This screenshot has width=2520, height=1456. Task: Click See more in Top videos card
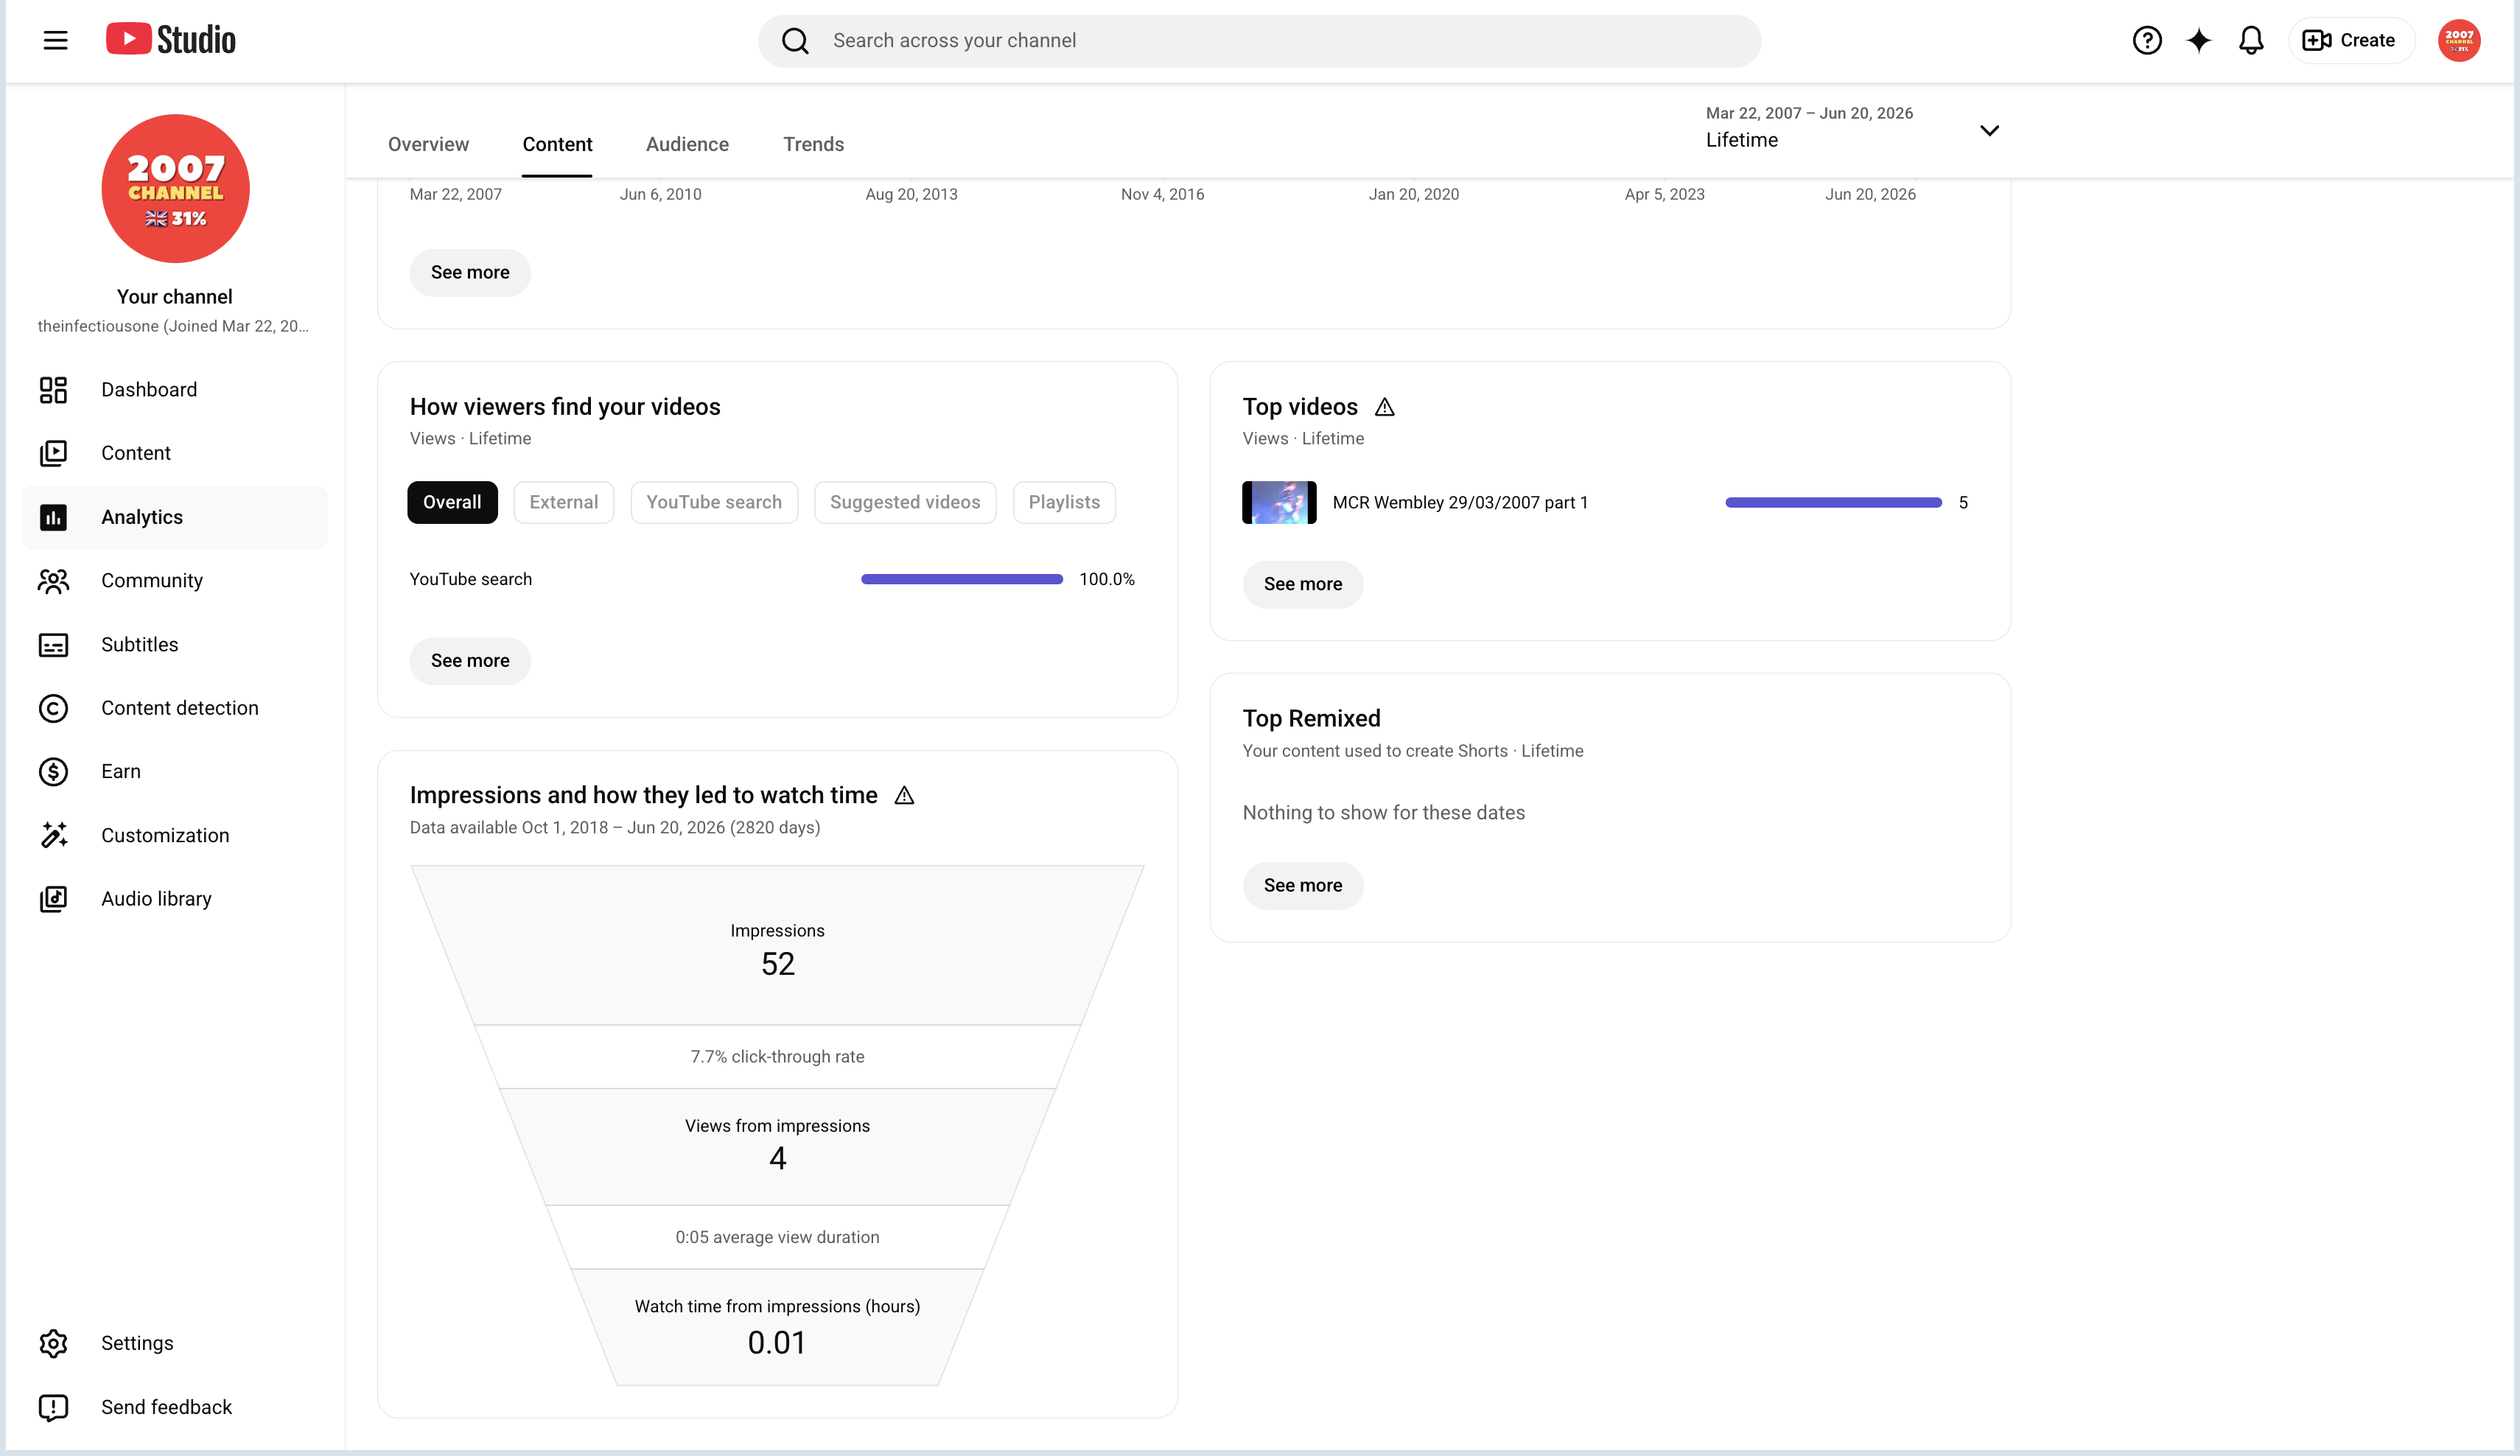pos(1303,584)
